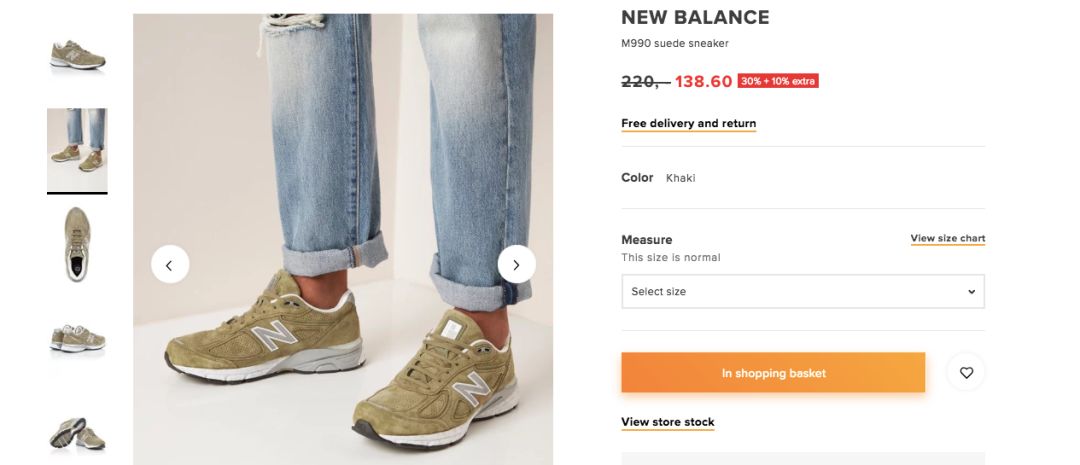
Task: Show the top-down shoe view thumbnail
Action: (77, 243)
